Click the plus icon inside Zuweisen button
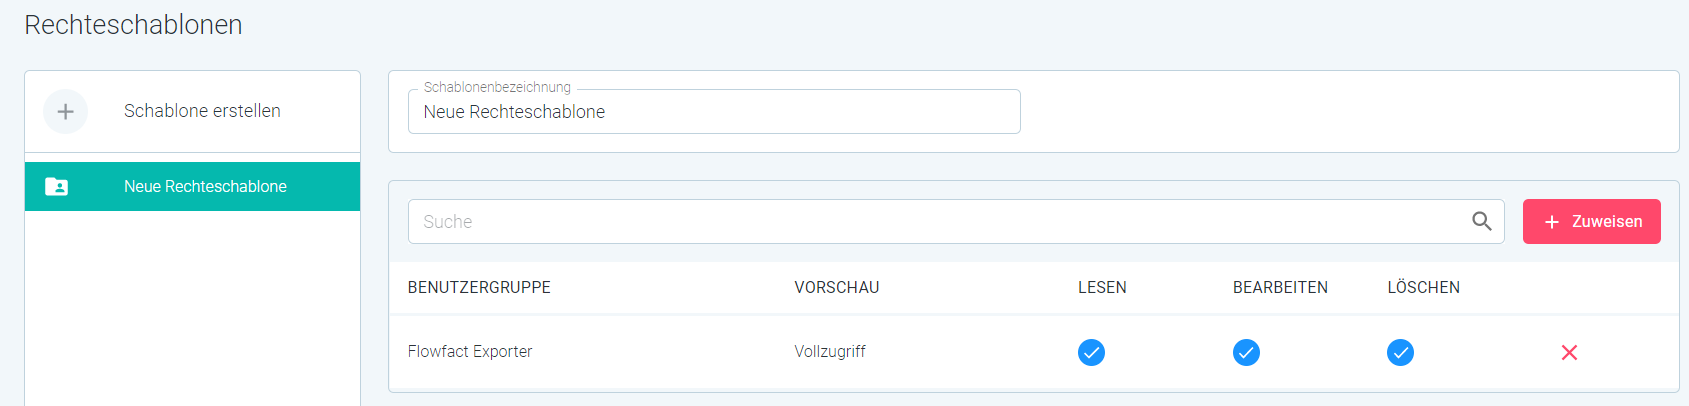1689x406 pixels. (1552, 222)
